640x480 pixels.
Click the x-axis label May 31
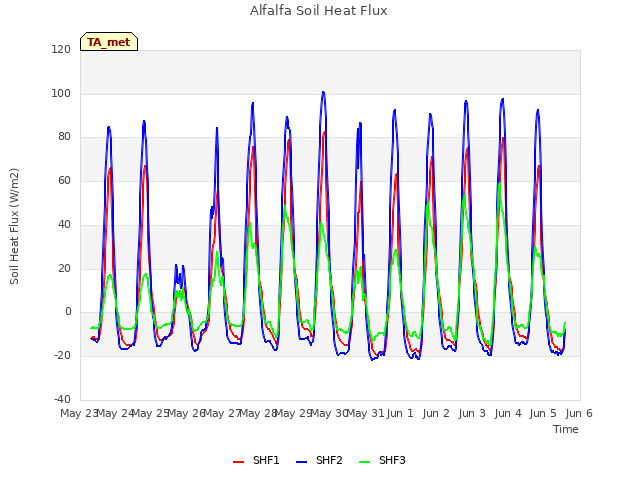365,413
